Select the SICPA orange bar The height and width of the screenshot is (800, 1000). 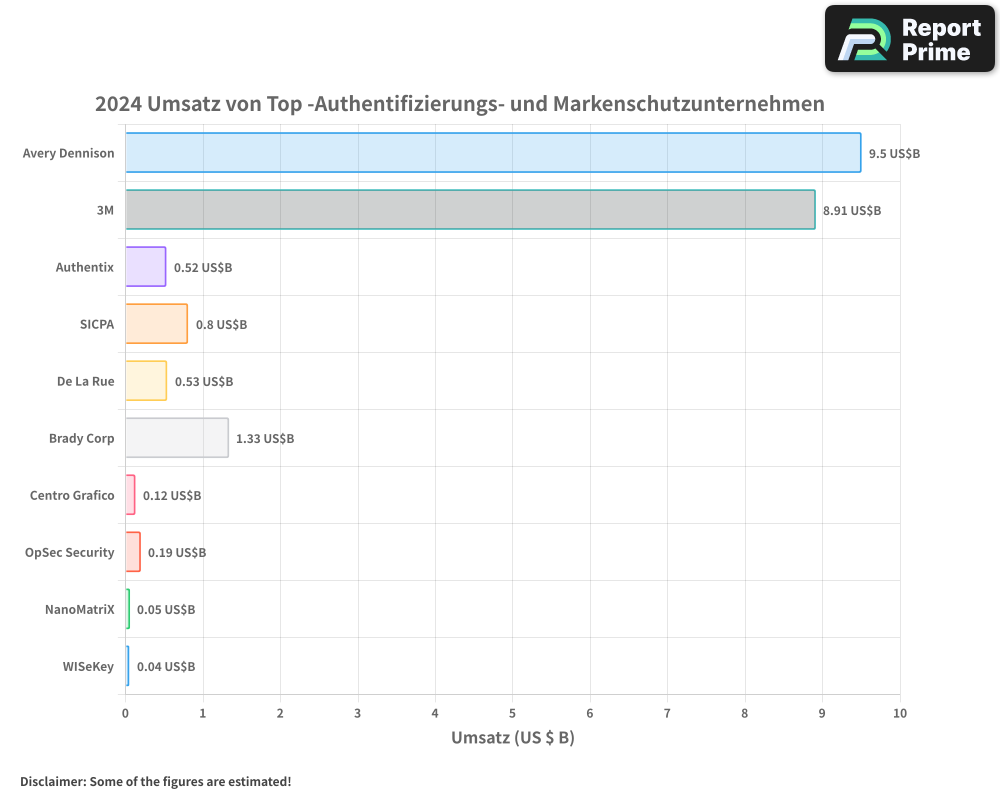pos(155,324)
